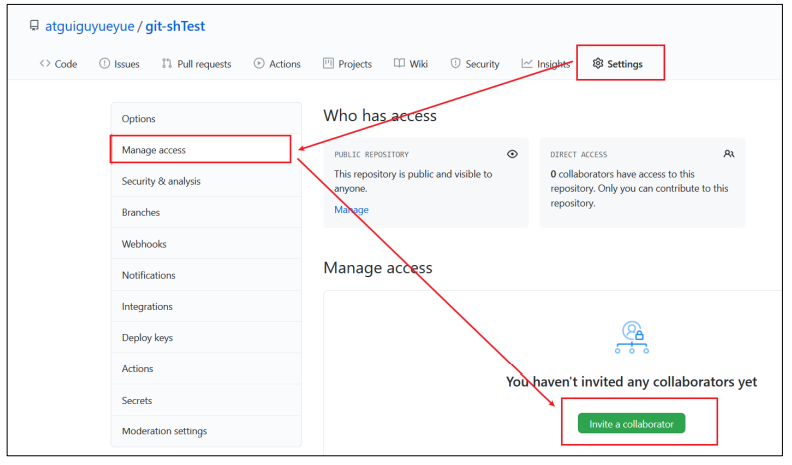Open the Settings tab
This screenshot has height=465, width=792.
click(x=618, y=64)
